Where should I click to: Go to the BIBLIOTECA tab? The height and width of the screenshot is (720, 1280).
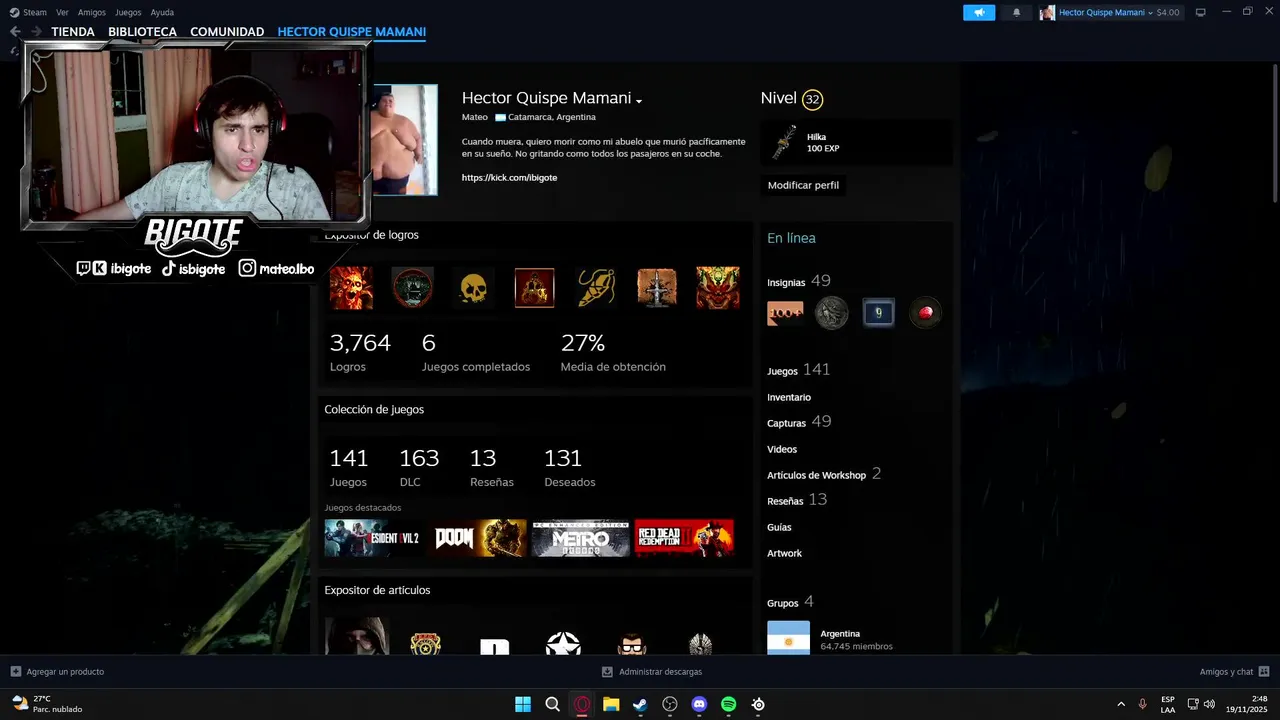(142, 32)
